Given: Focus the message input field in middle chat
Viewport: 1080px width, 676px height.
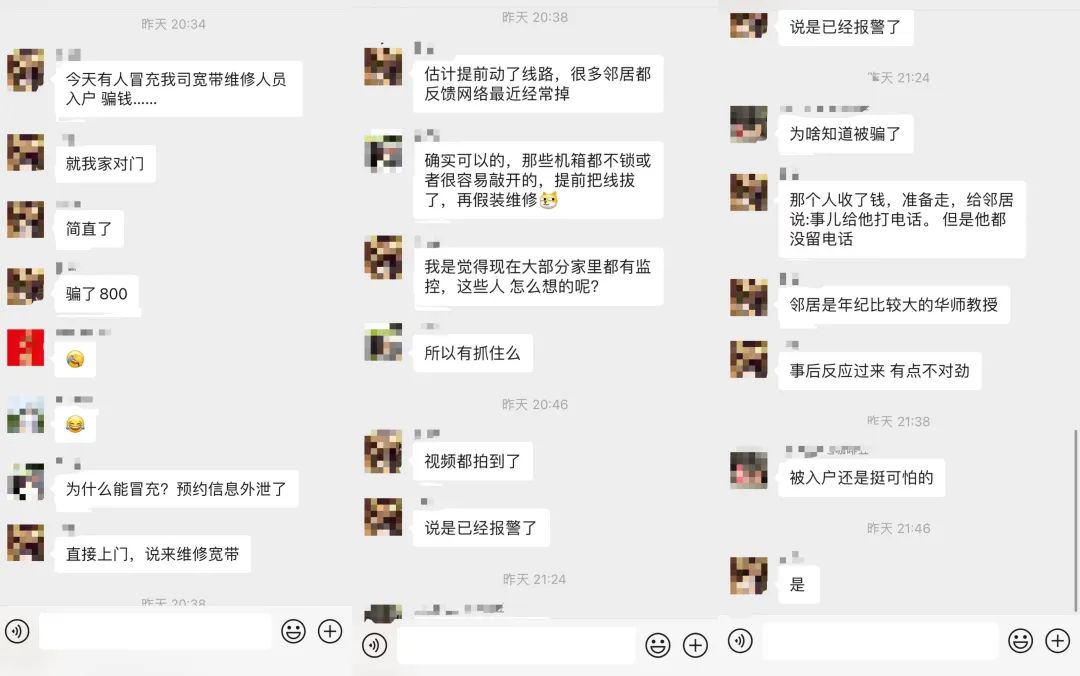Looking at the screenshot, I should click(517, 646).
